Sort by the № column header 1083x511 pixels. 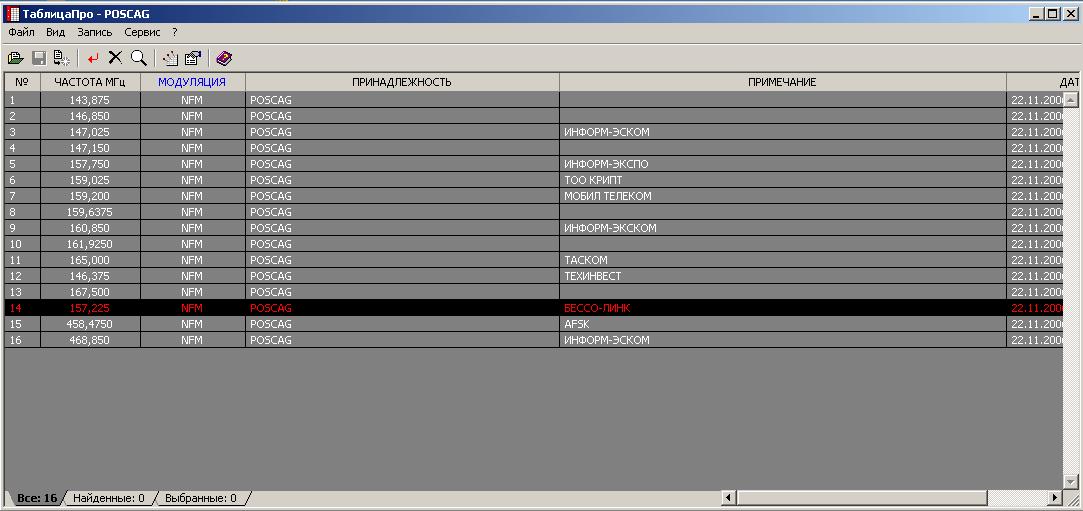coord(22,82)
